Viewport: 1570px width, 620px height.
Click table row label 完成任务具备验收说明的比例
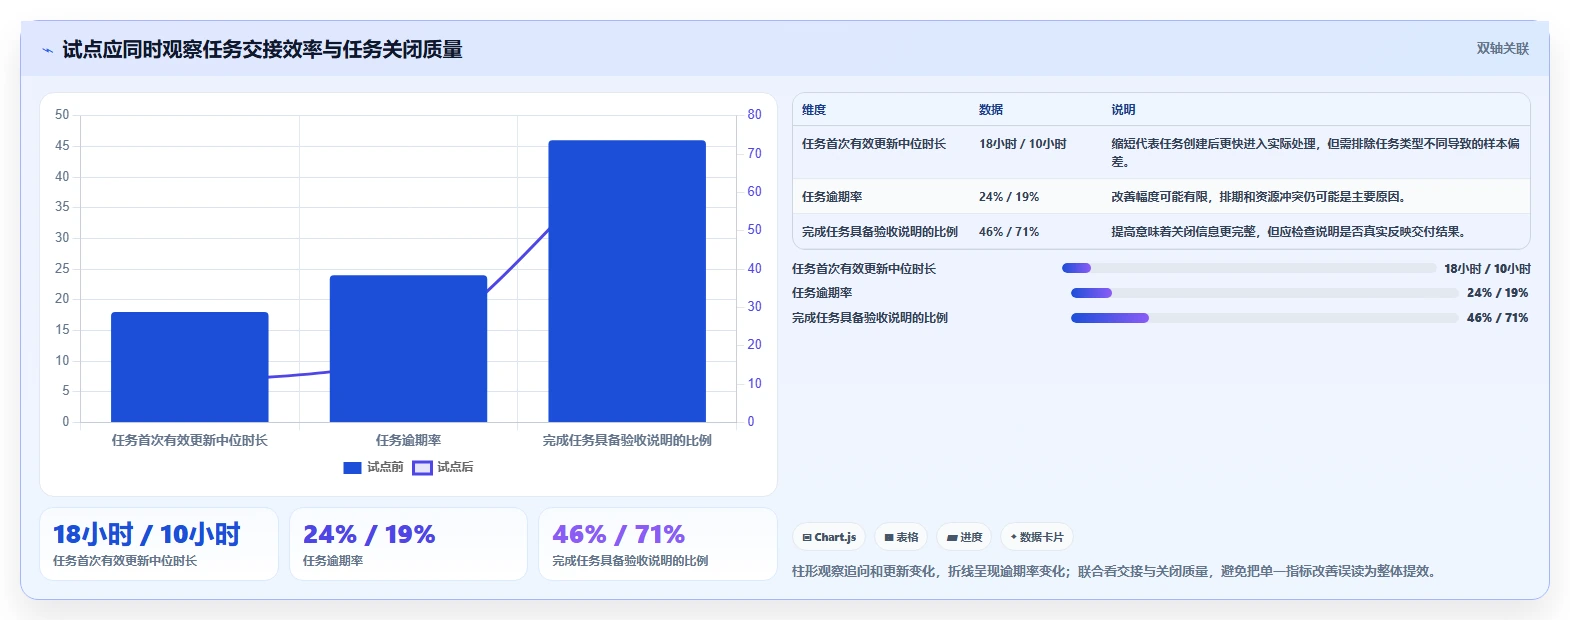click(x=880, y=232)
